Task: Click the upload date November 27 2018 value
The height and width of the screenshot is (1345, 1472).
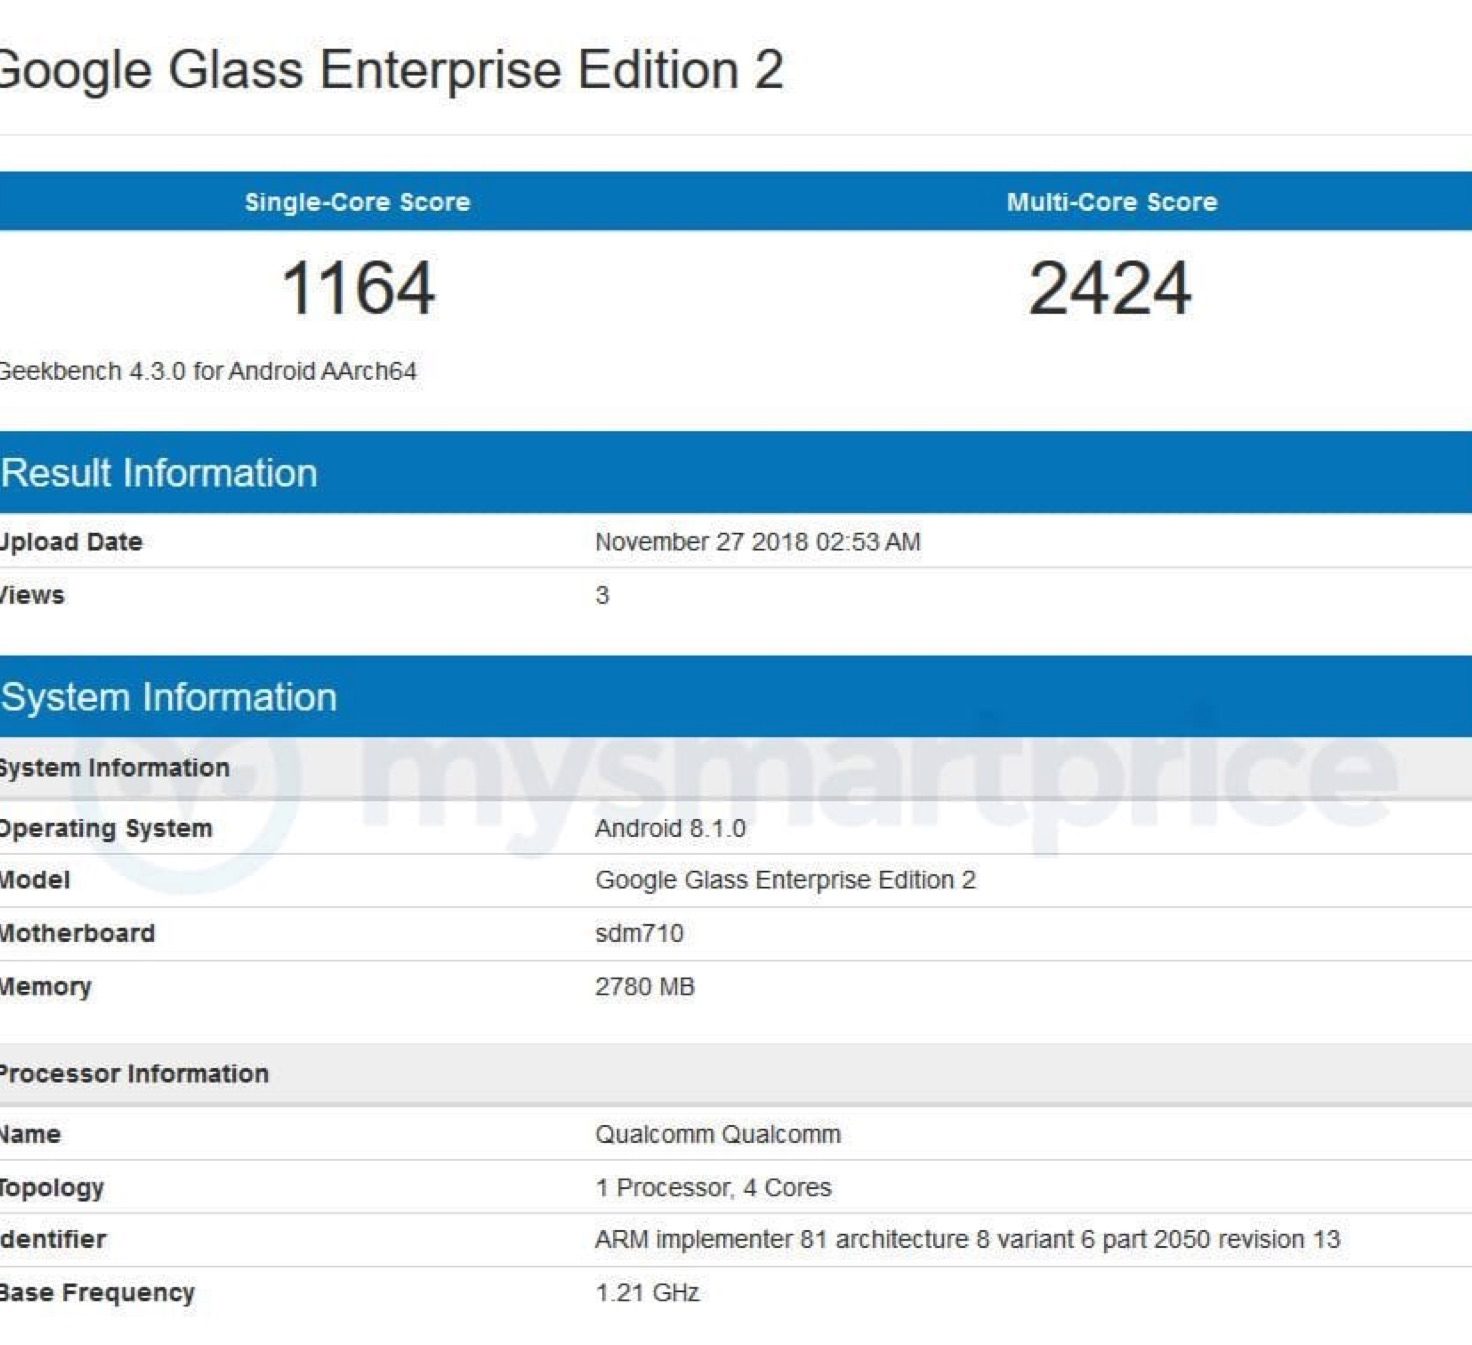Action: pyautogui.click(x=757, y=542)
